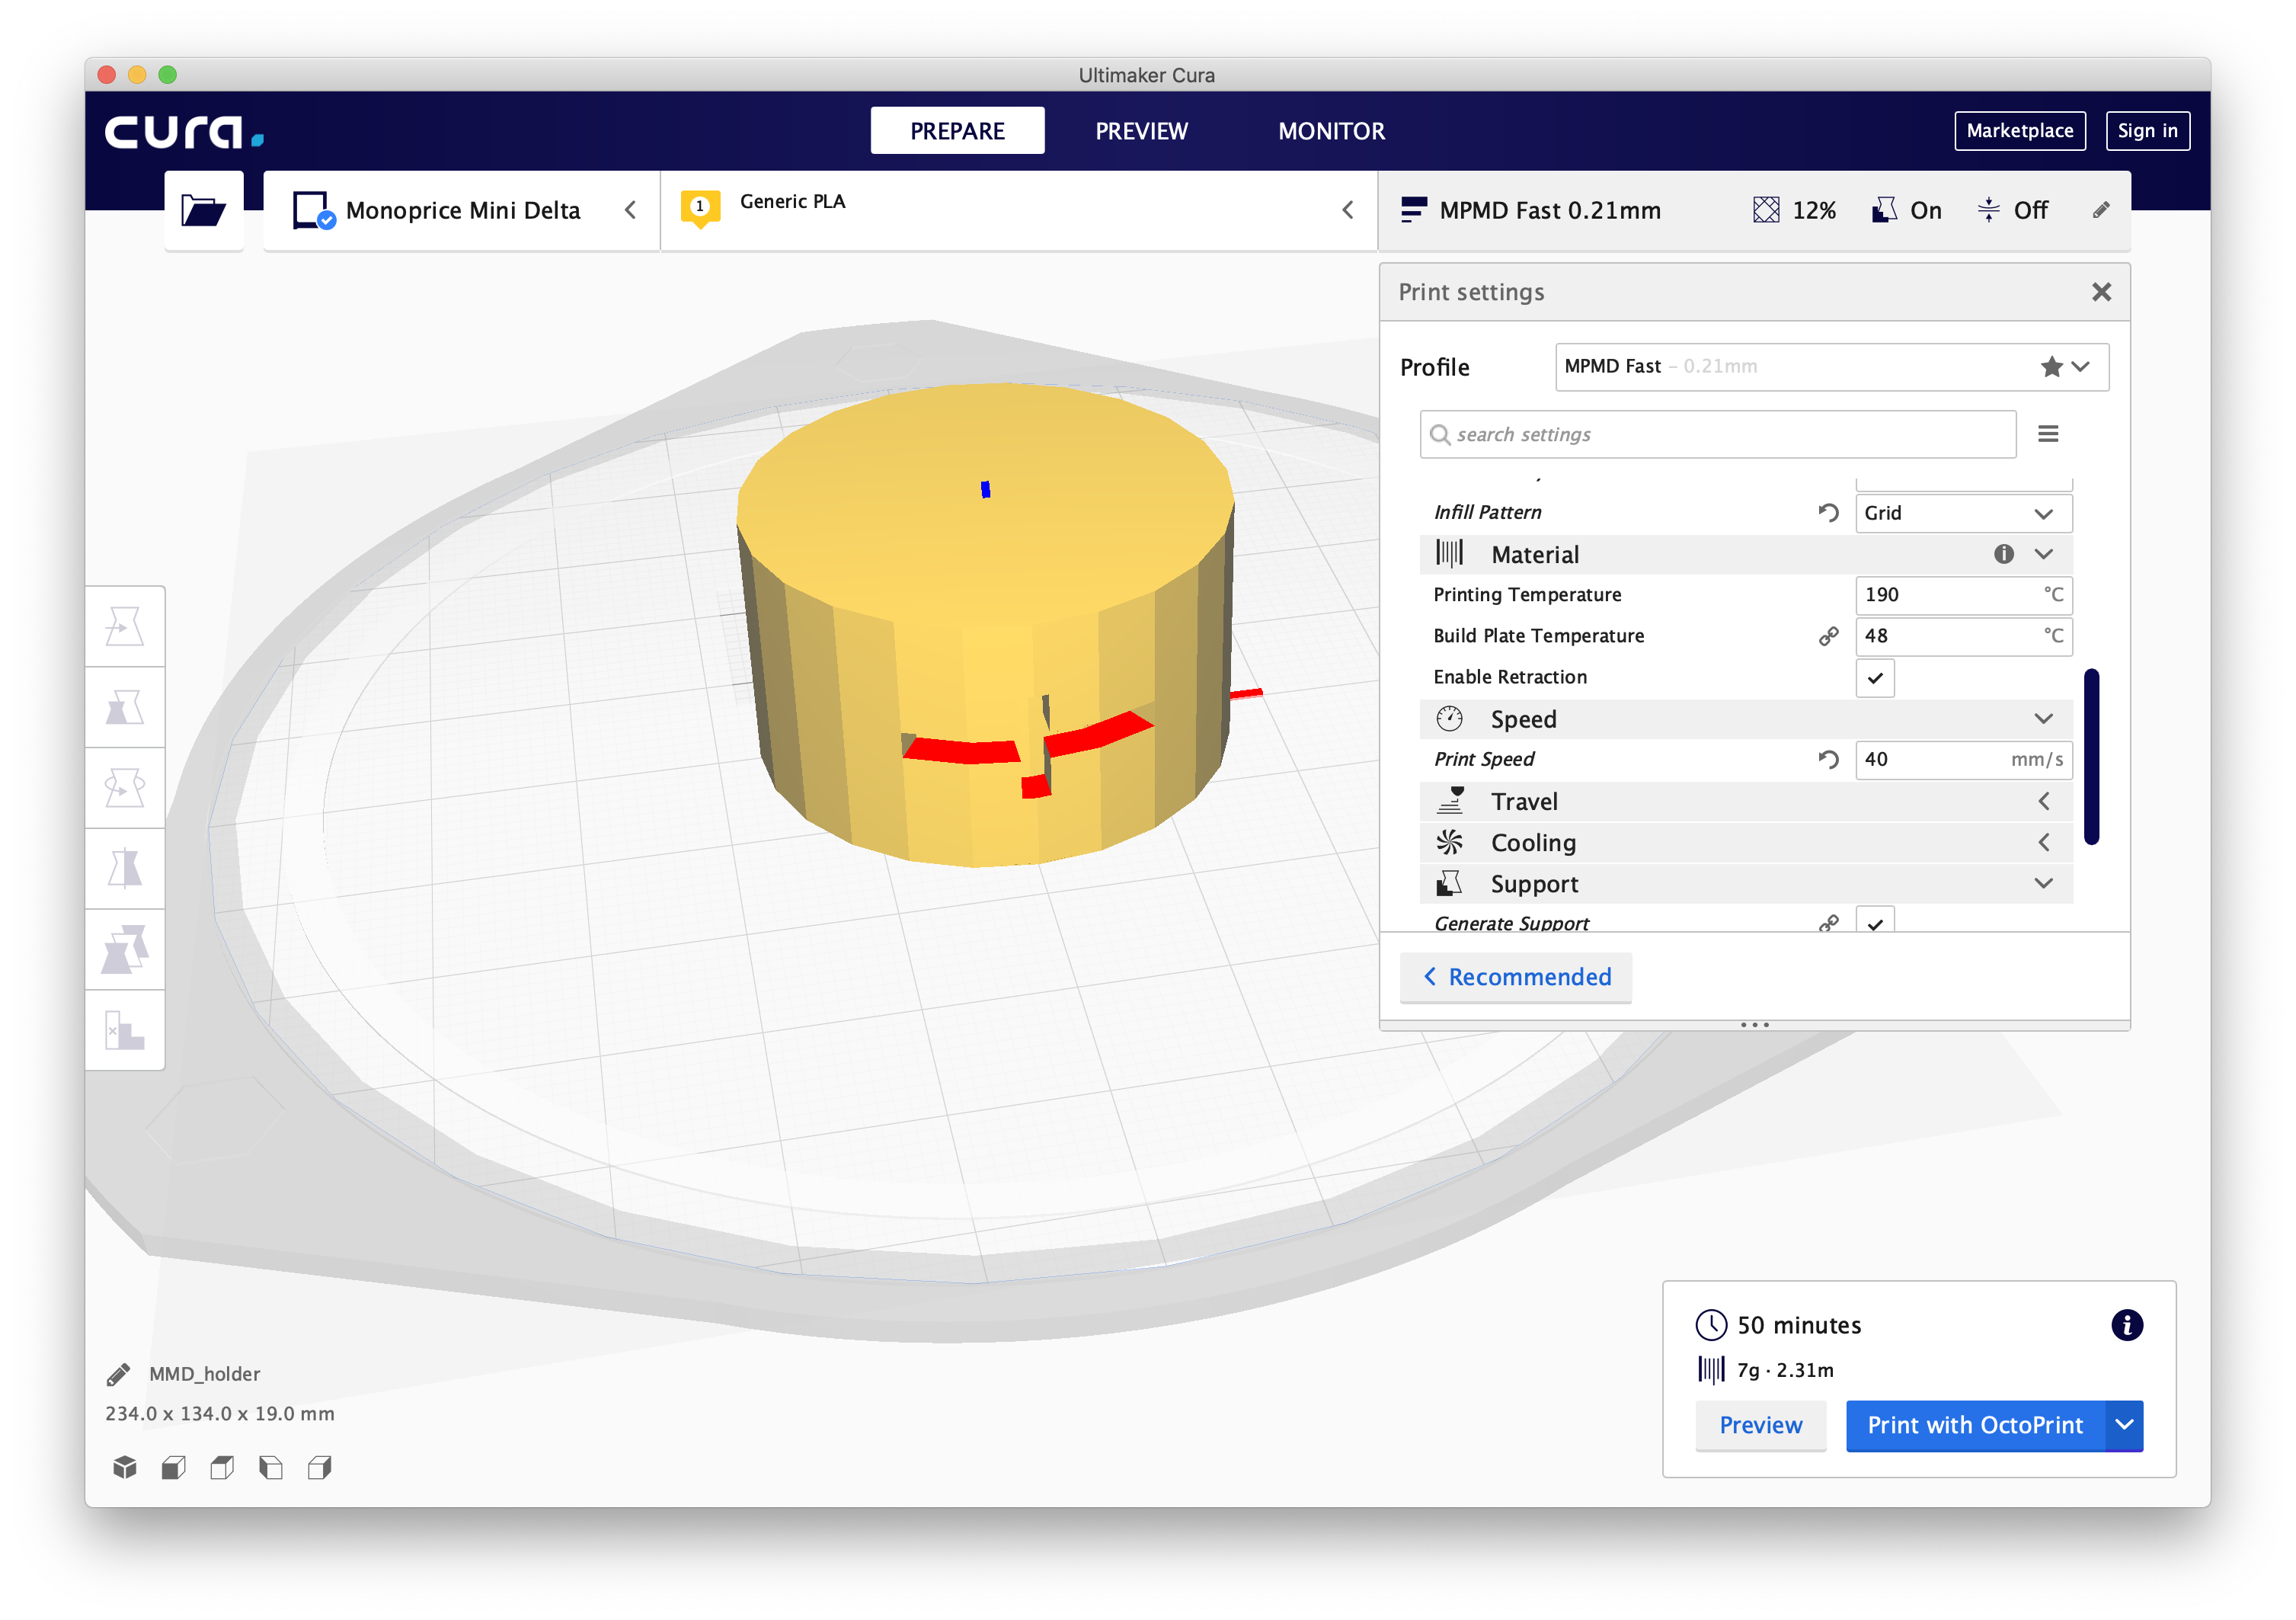
Task: Open file with the folder icon
Action: pyautogui.click(x=203, y=211)
